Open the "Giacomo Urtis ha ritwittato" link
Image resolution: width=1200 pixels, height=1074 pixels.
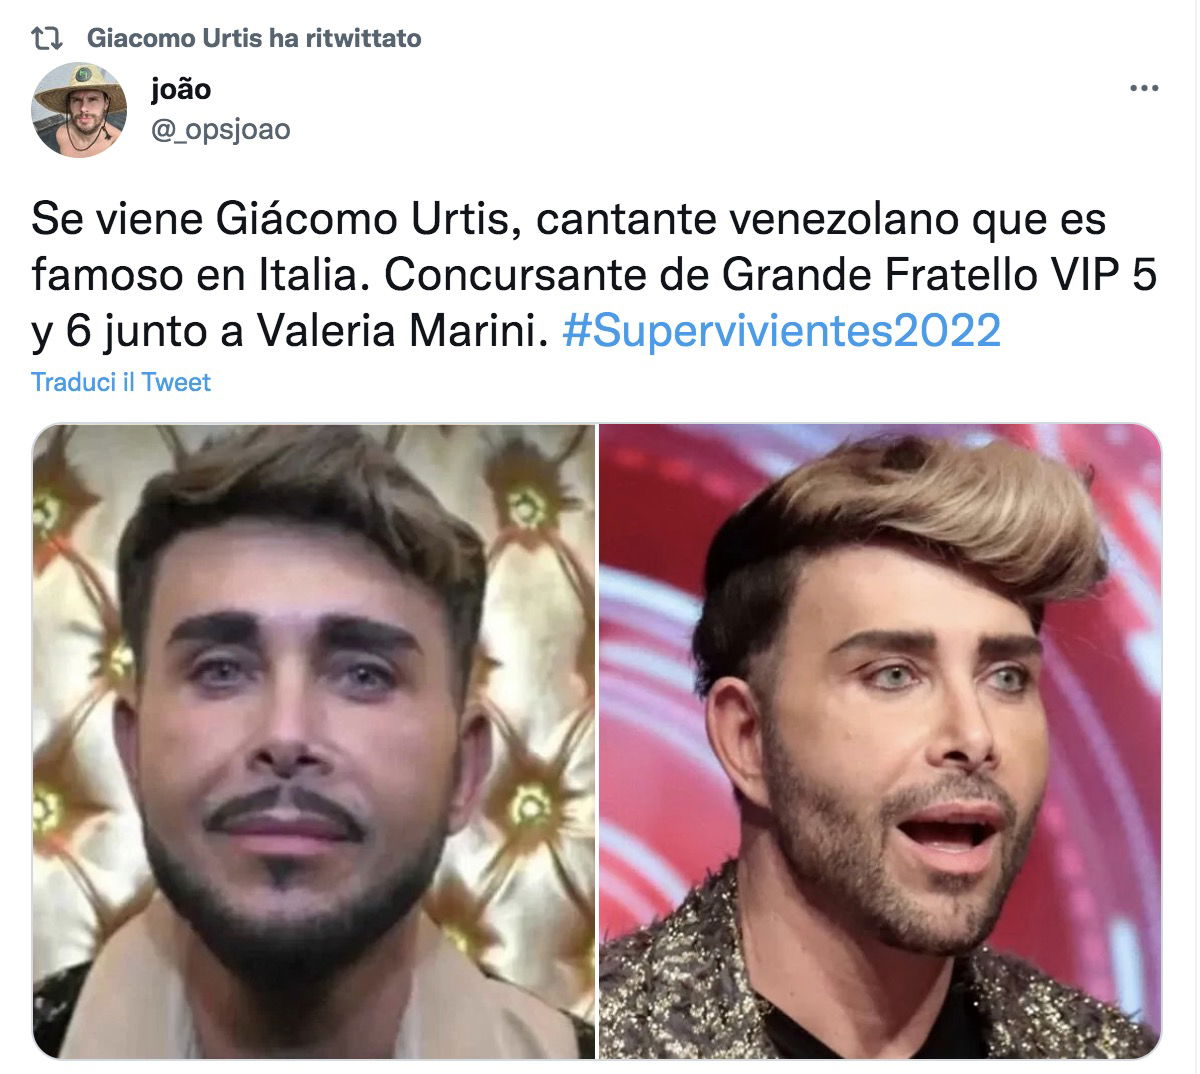click(254, 38)
